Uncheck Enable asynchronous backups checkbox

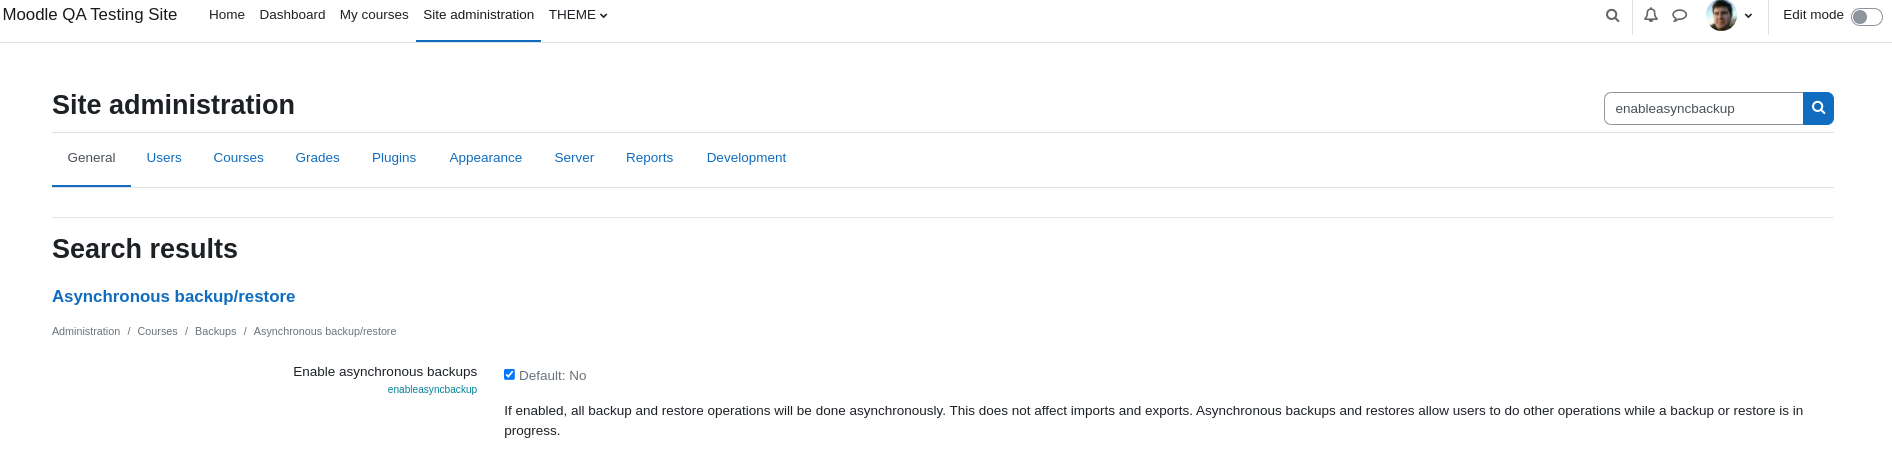coord(509,375)
